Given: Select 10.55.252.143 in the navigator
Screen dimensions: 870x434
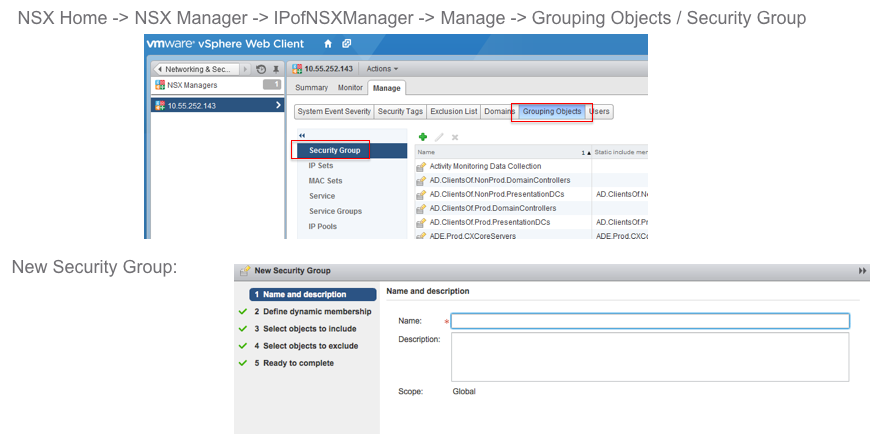Looking at the screenshot, I should point(218,105).
